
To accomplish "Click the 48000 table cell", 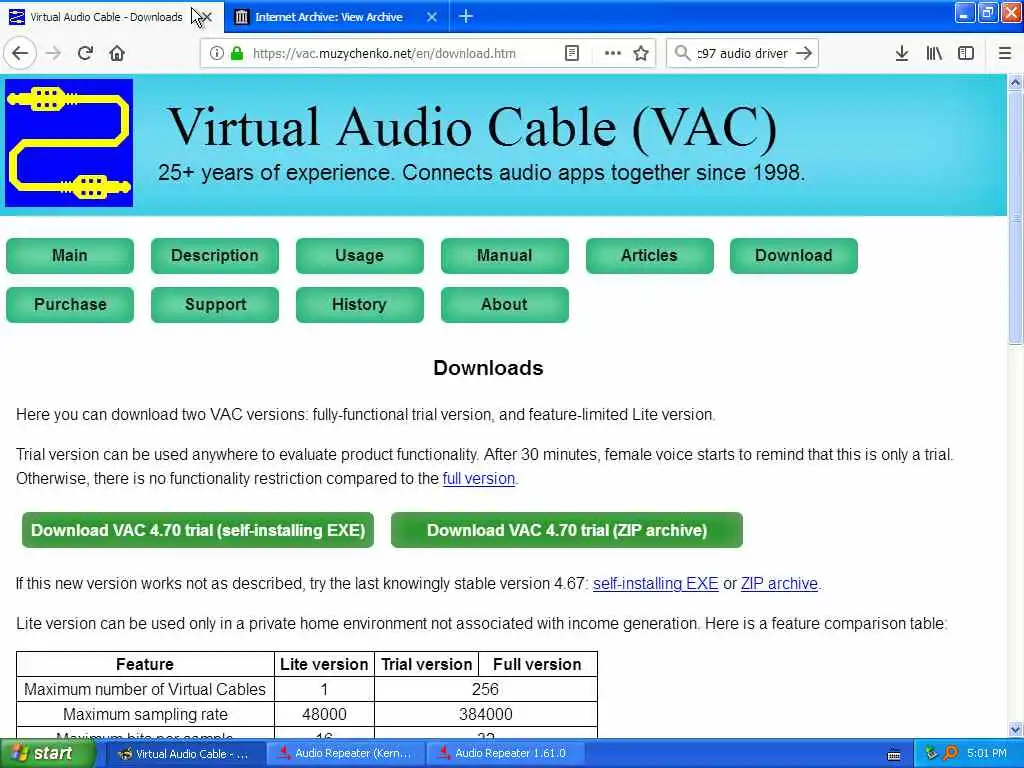I will click(x=324, y=714).
